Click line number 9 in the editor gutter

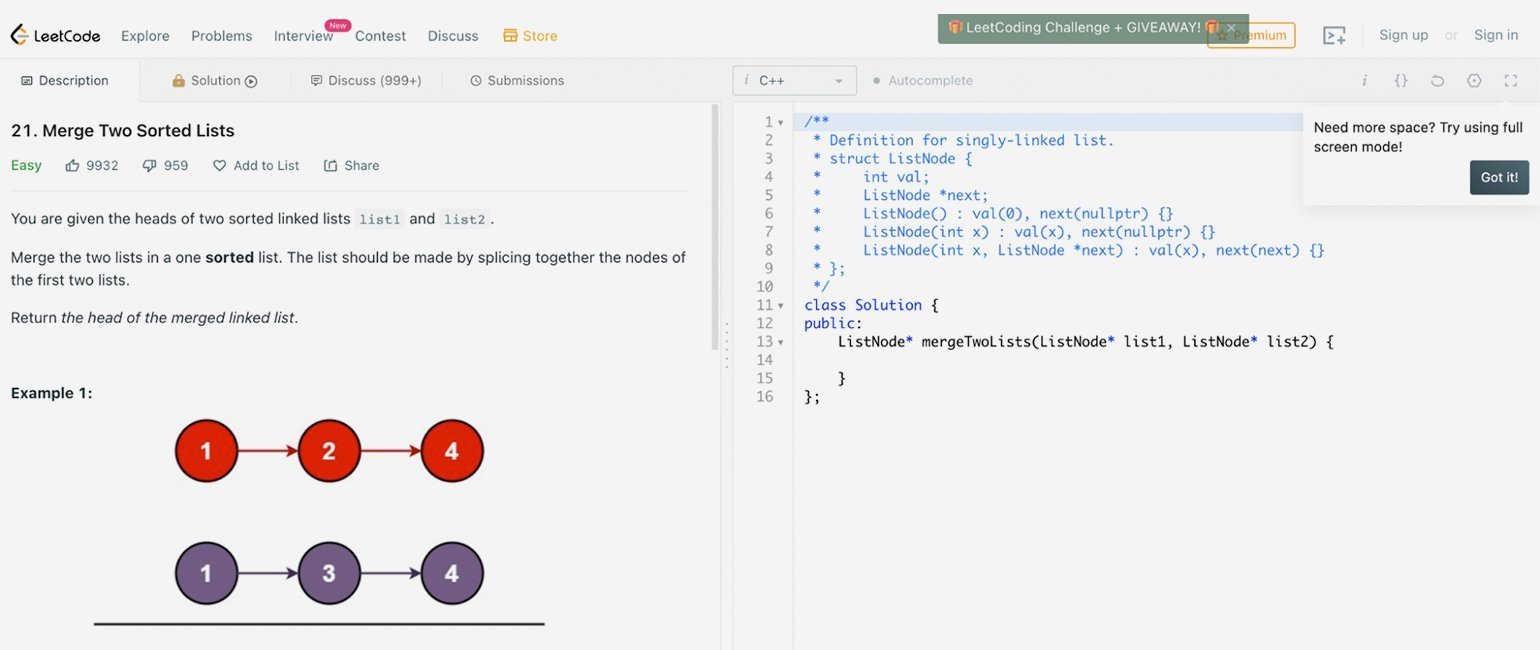[769, 269]
